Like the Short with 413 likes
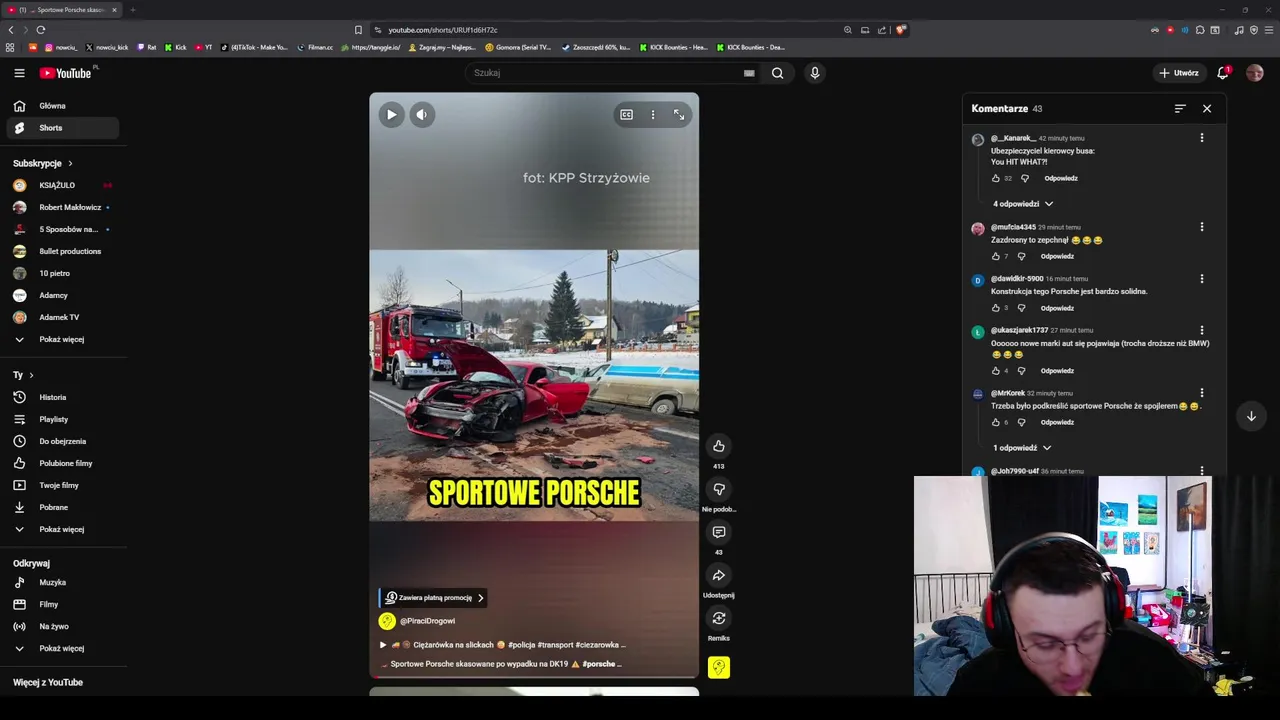The width and height of the screenshot is (1280, 720). click(718, 446)
